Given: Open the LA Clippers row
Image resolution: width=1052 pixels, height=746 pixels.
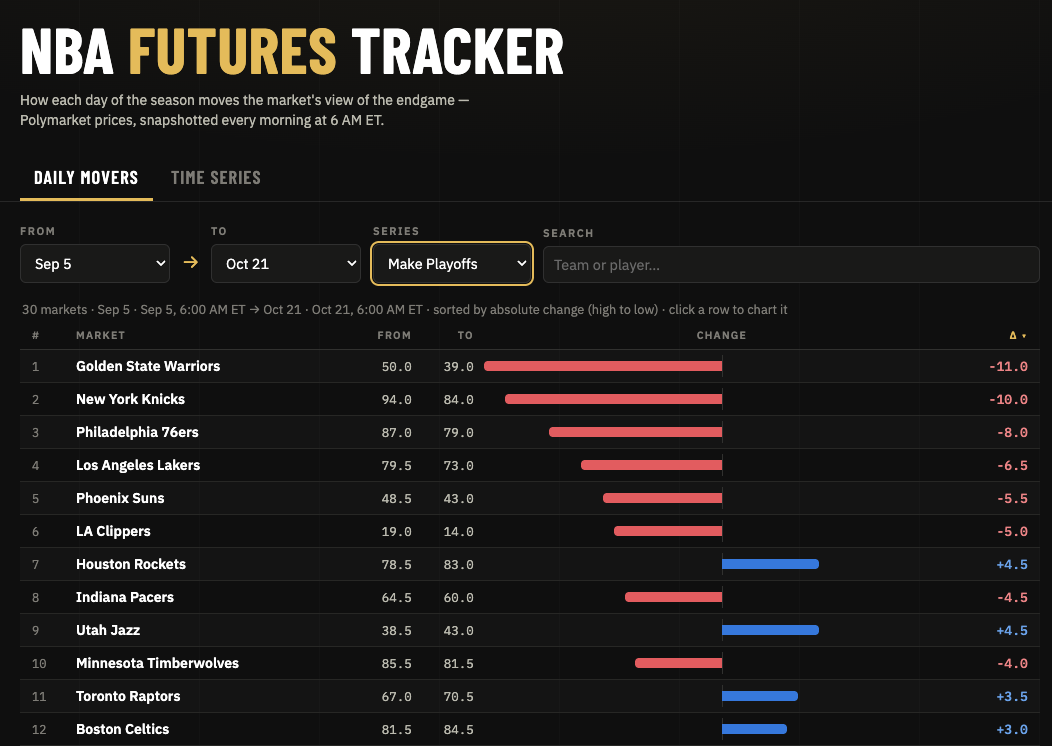Looking at the screenshot, I should pyautogui.click(x=530, y=531).
